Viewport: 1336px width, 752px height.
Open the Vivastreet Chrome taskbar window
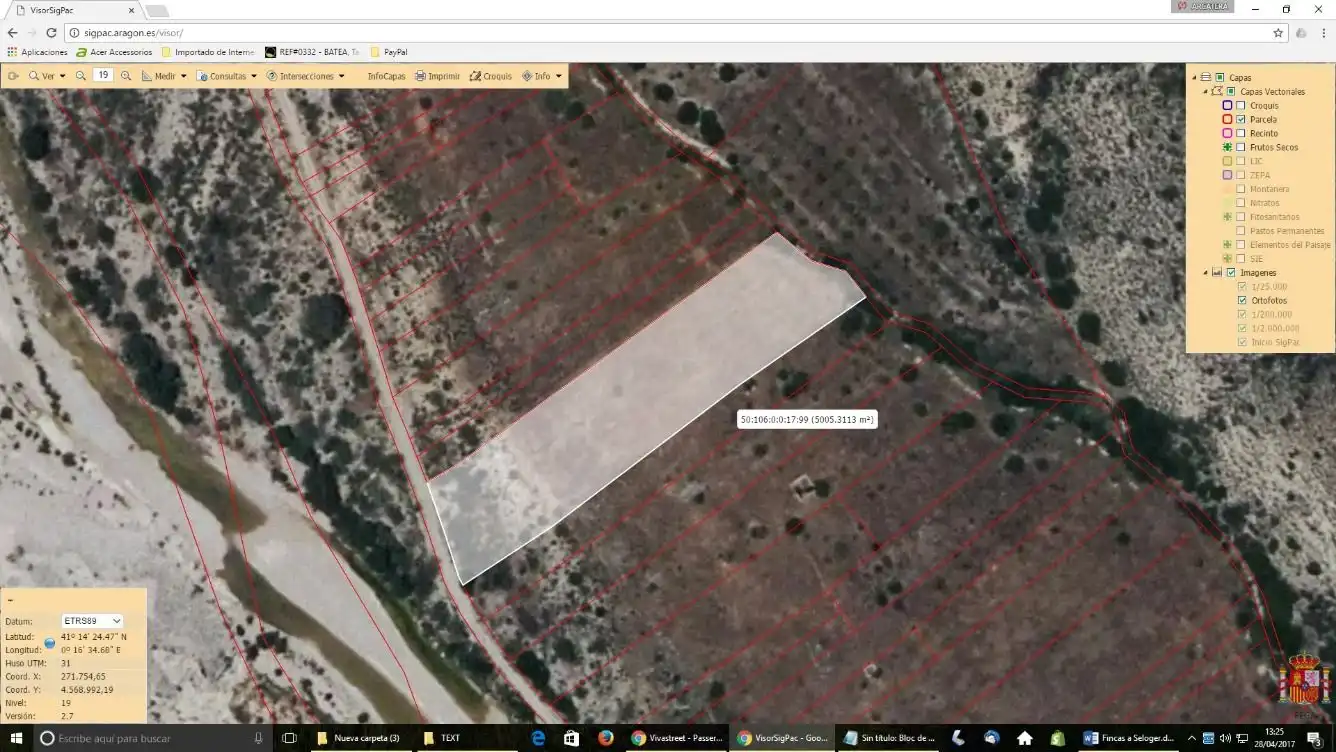[x=676, y=738]
